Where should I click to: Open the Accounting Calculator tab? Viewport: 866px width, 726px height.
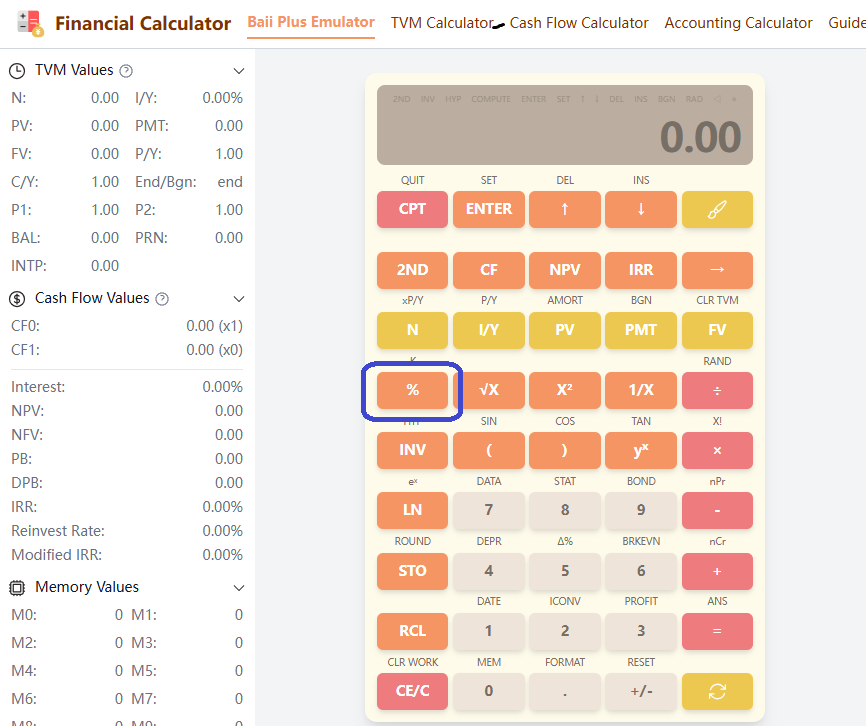[738, 22]
